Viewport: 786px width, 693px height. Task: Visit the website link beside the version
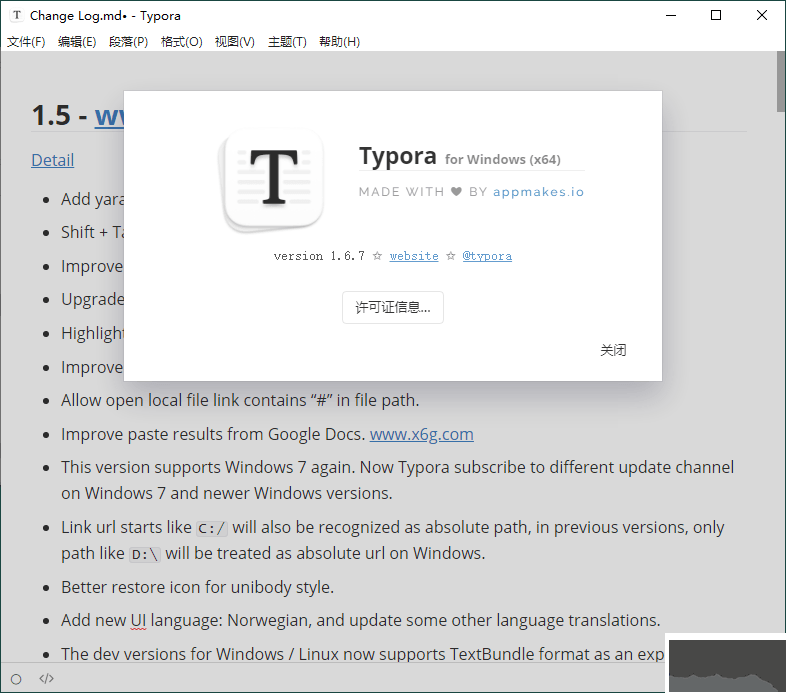pos(414,256)
